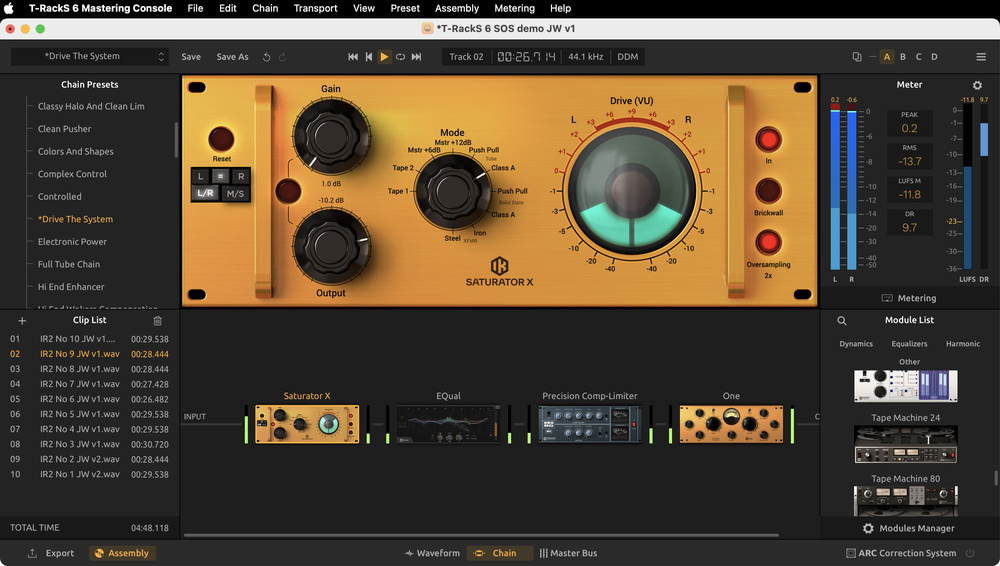Open the File menu
The width and height of the screenshot is (1000, 566).
point(195,8)
